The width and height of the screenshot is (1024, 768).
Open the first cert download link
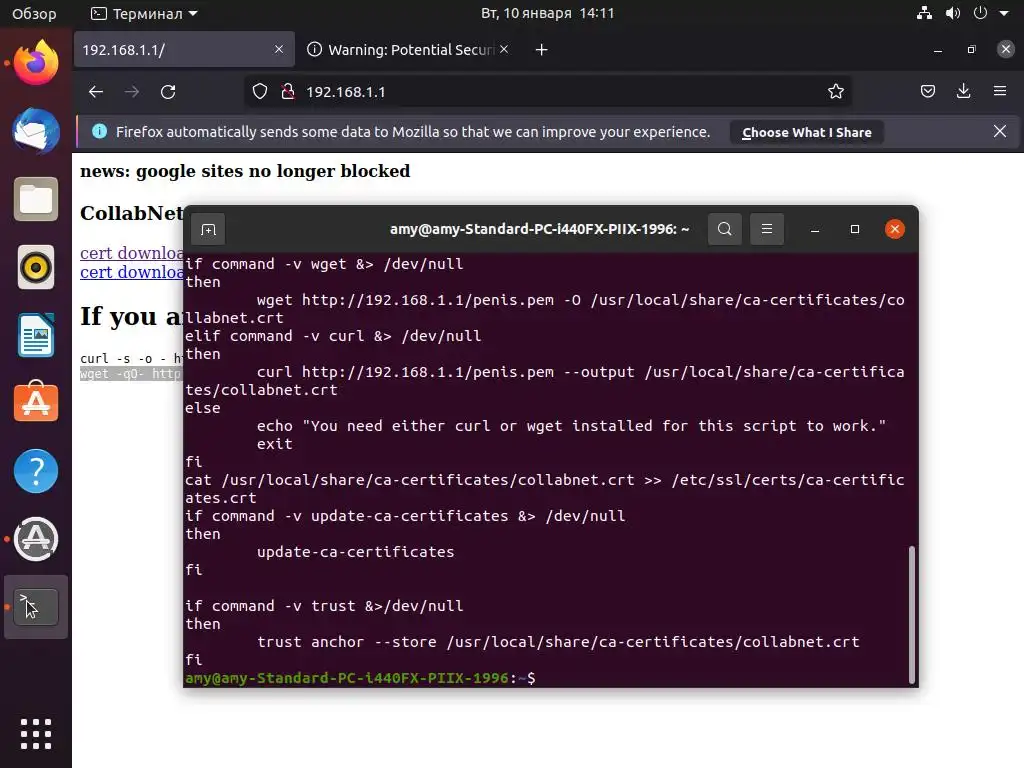coord(131,253)
